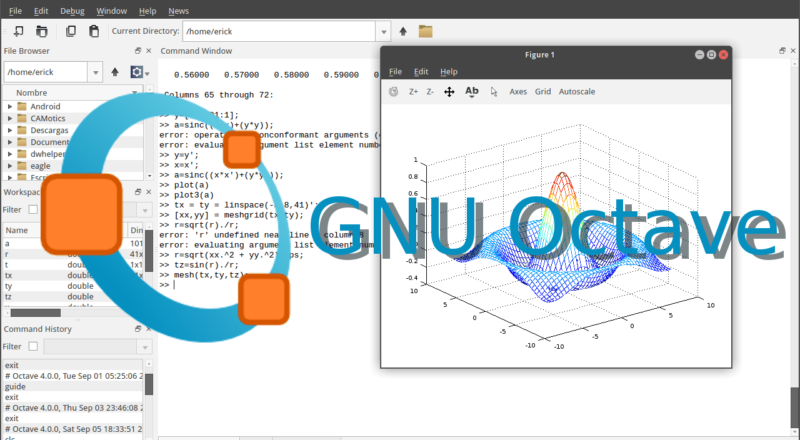Open the Workspace filter dropdown

point(145,210)
